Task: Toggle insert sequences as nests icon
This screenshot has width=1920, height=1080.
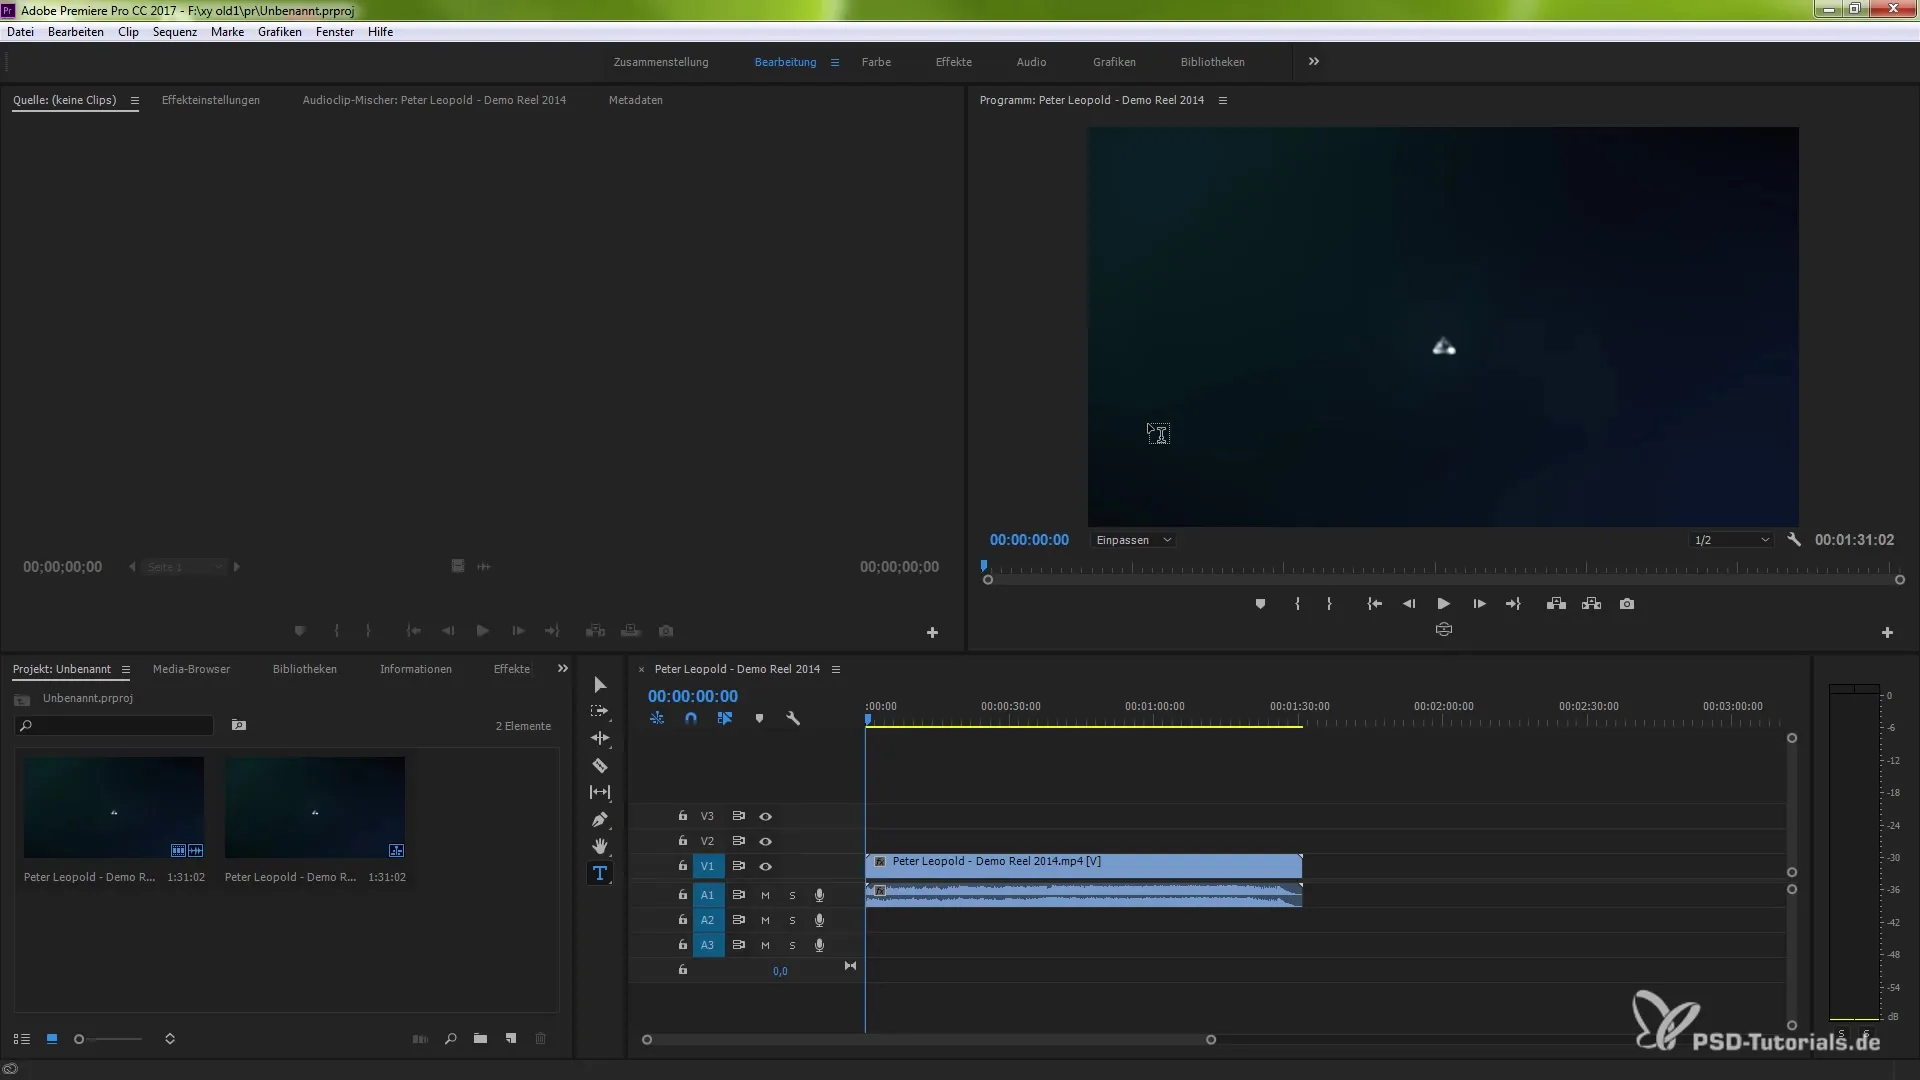Action: pyautogui.click(x=657, y=718)
